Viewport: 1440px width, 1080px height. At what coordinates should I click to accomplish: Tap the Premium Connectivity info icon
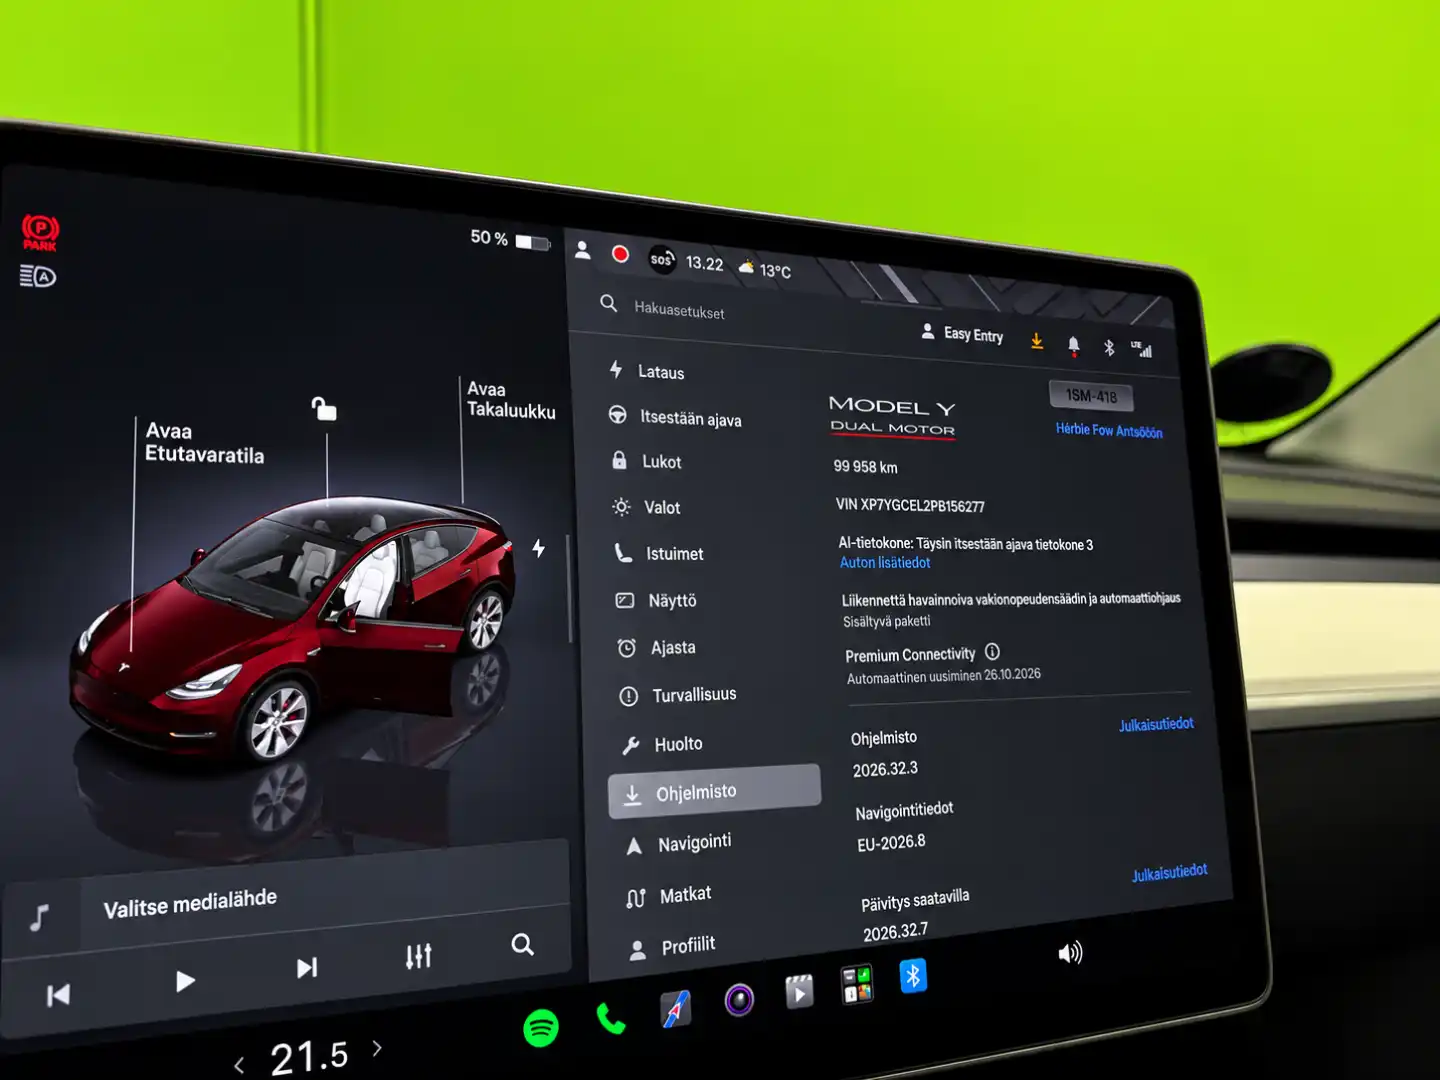coord(992,652)
